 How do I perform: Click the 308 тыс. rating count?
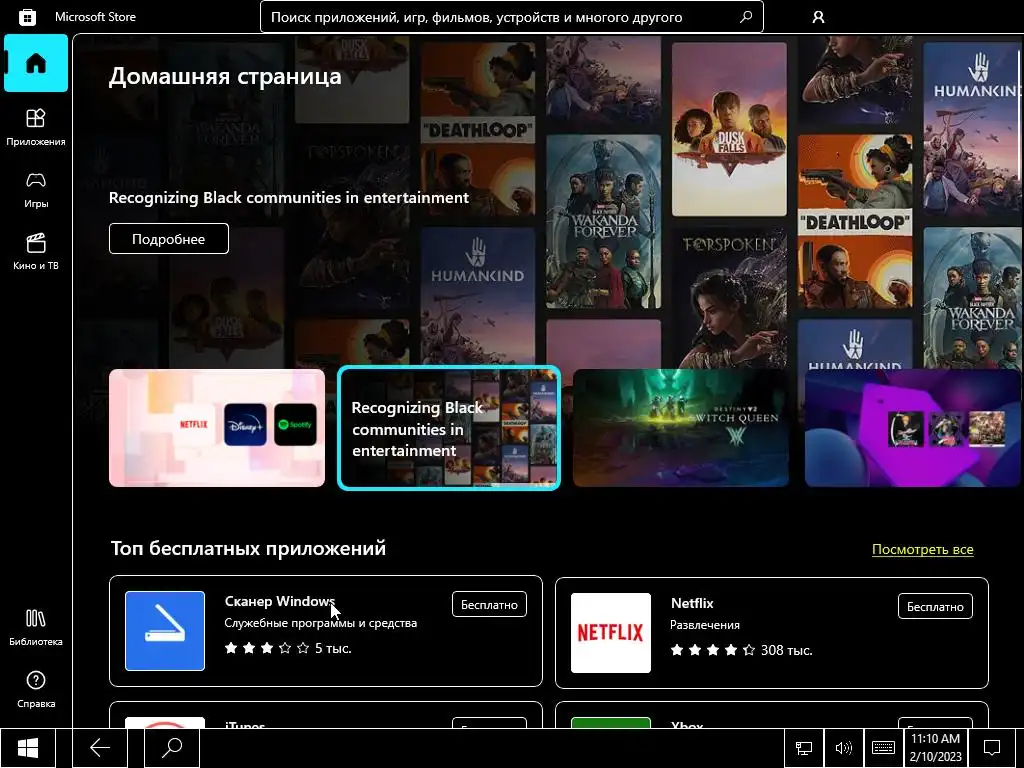pos(786,650)
